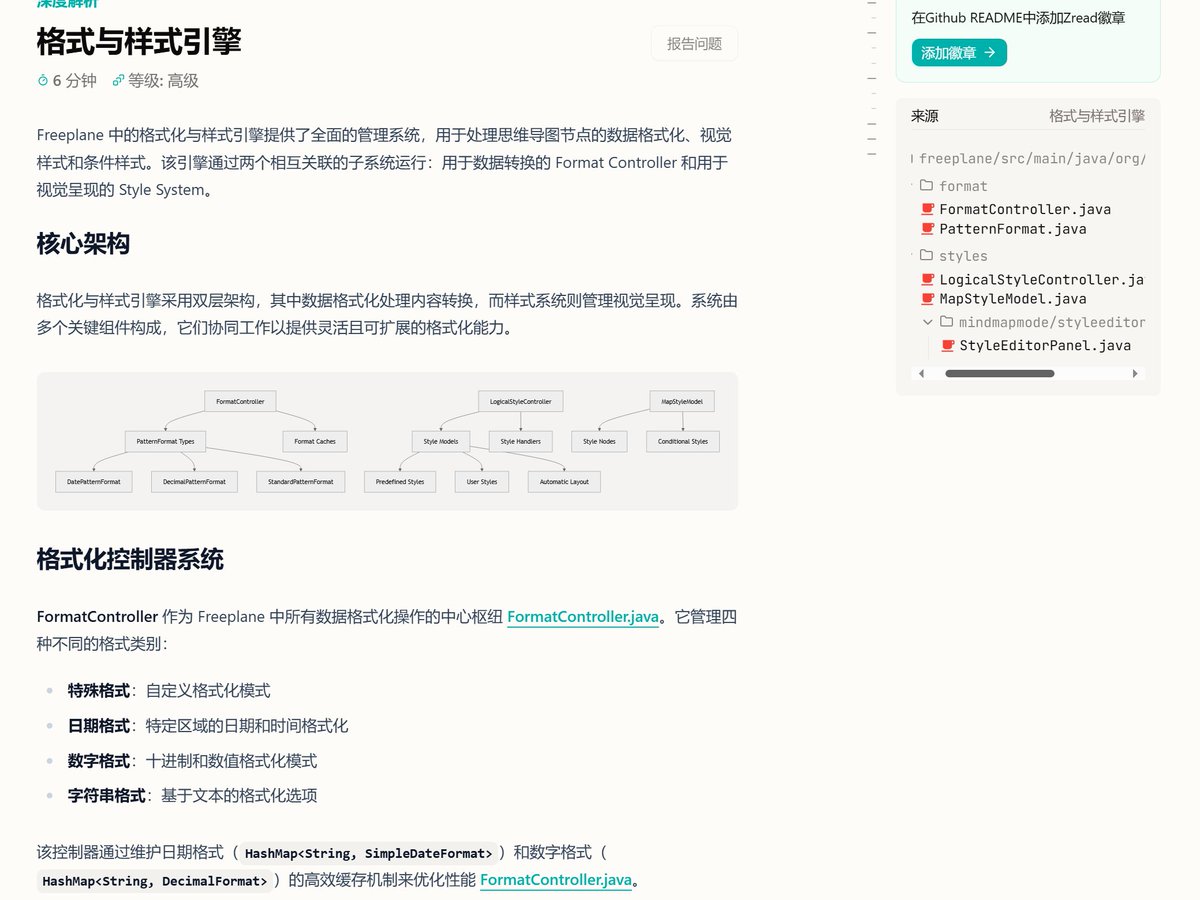The image size is (1200, 900).
Task: Open LogicalStyleController.java in source tree
Action: pyautogui.click(x=1041, y=279)
